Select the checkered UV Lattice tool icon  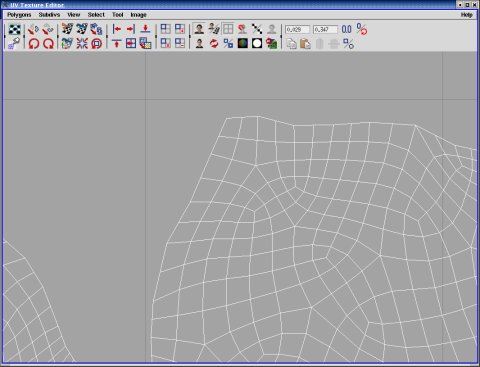14,29
